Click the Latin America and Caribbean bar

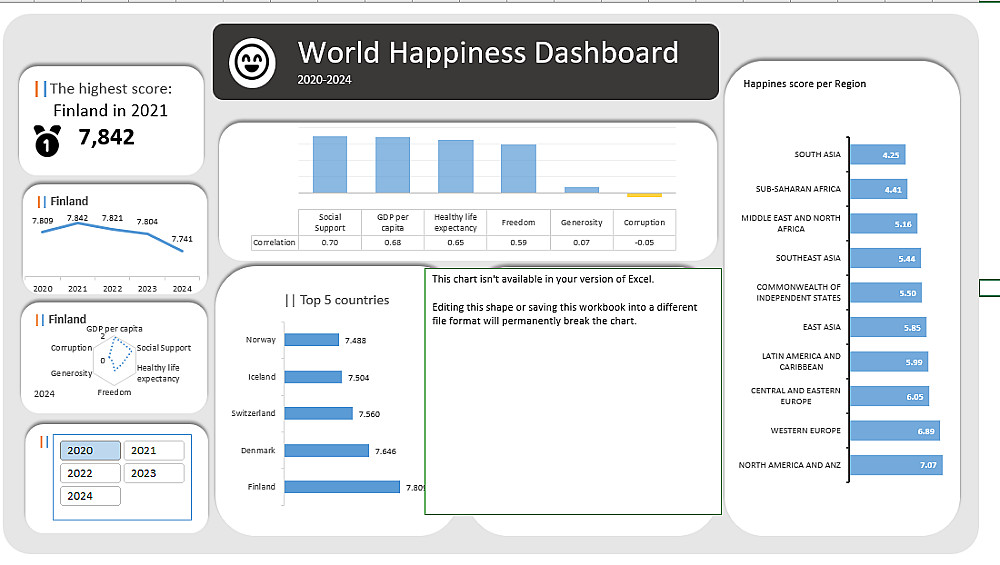click(x=889, y=362)
